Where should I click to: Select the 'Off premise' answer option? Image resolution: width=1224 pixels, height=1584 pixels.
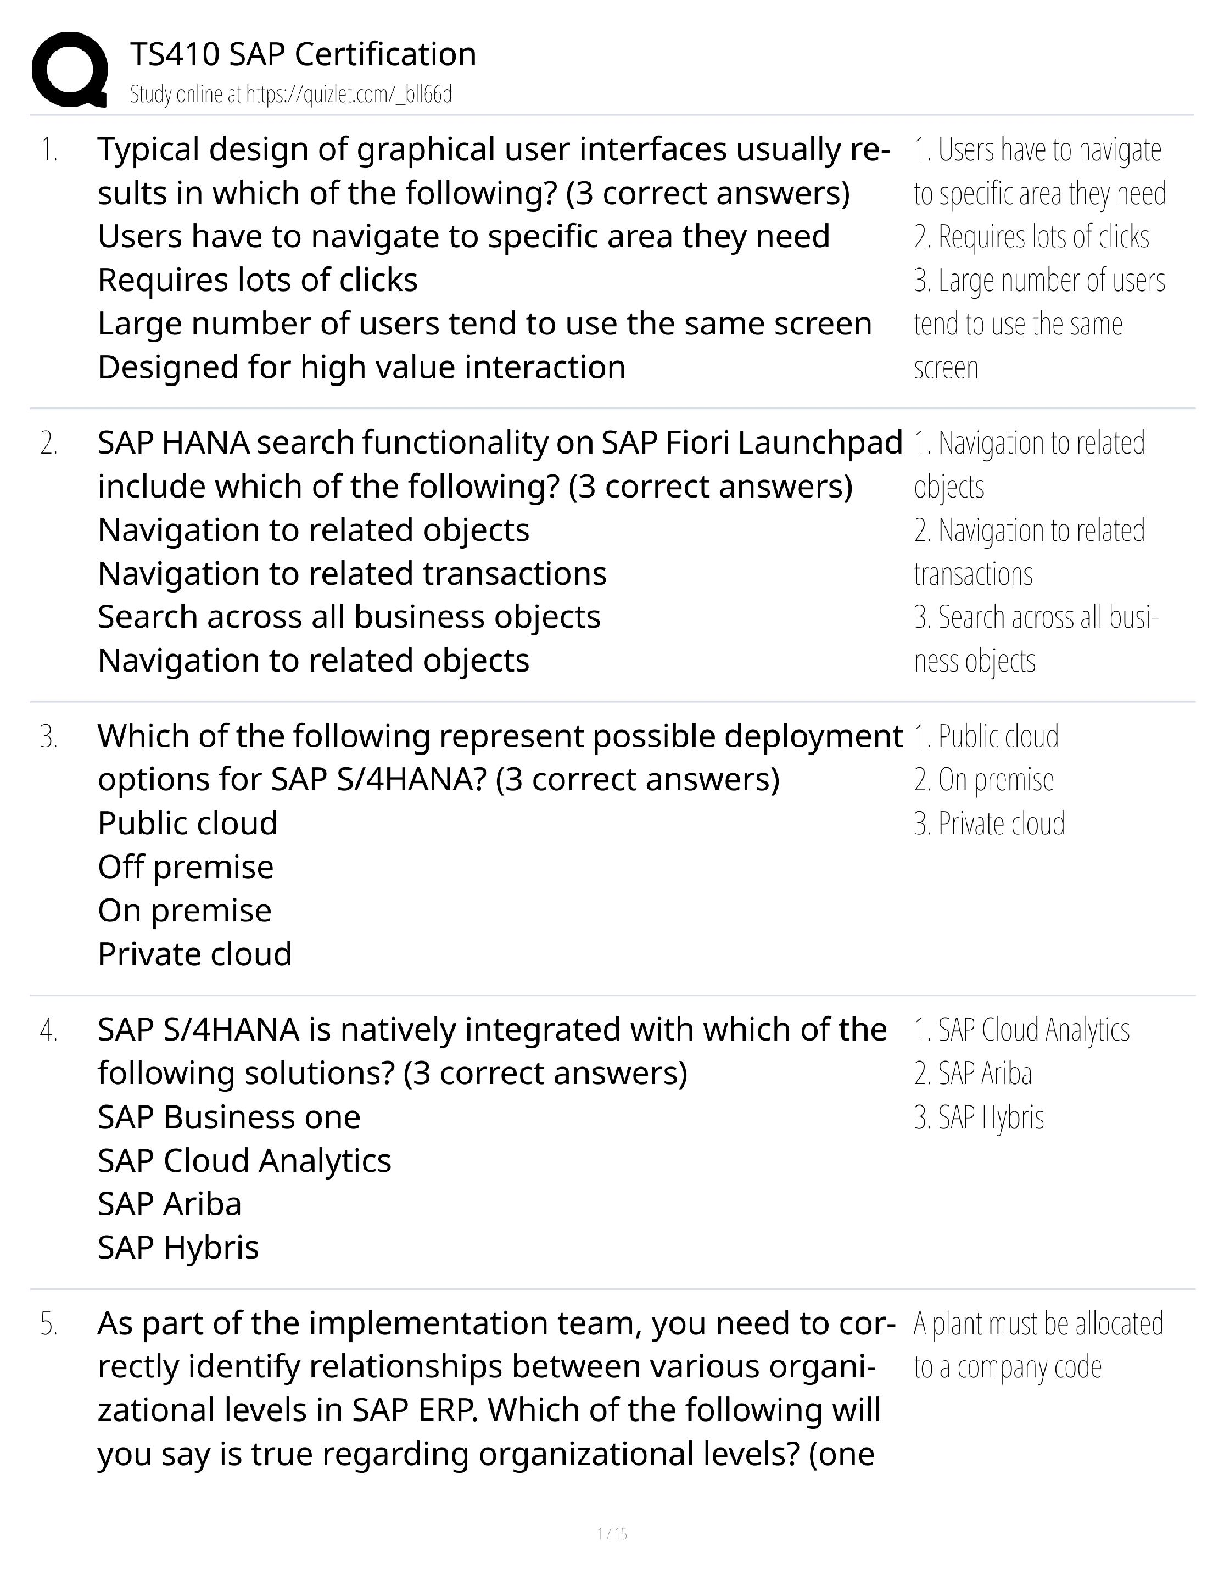click(185, 867)
